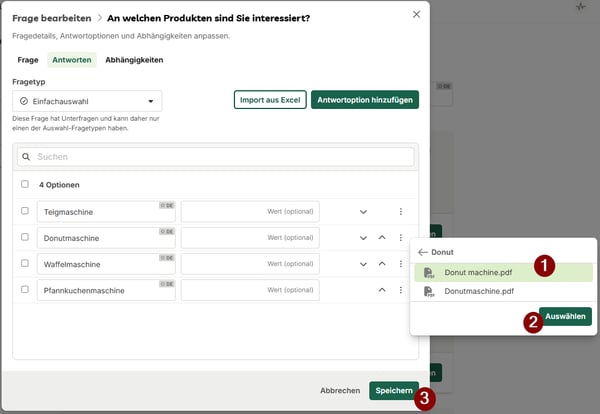Select Donutmaschine.pdf in file list

(503, 292)
